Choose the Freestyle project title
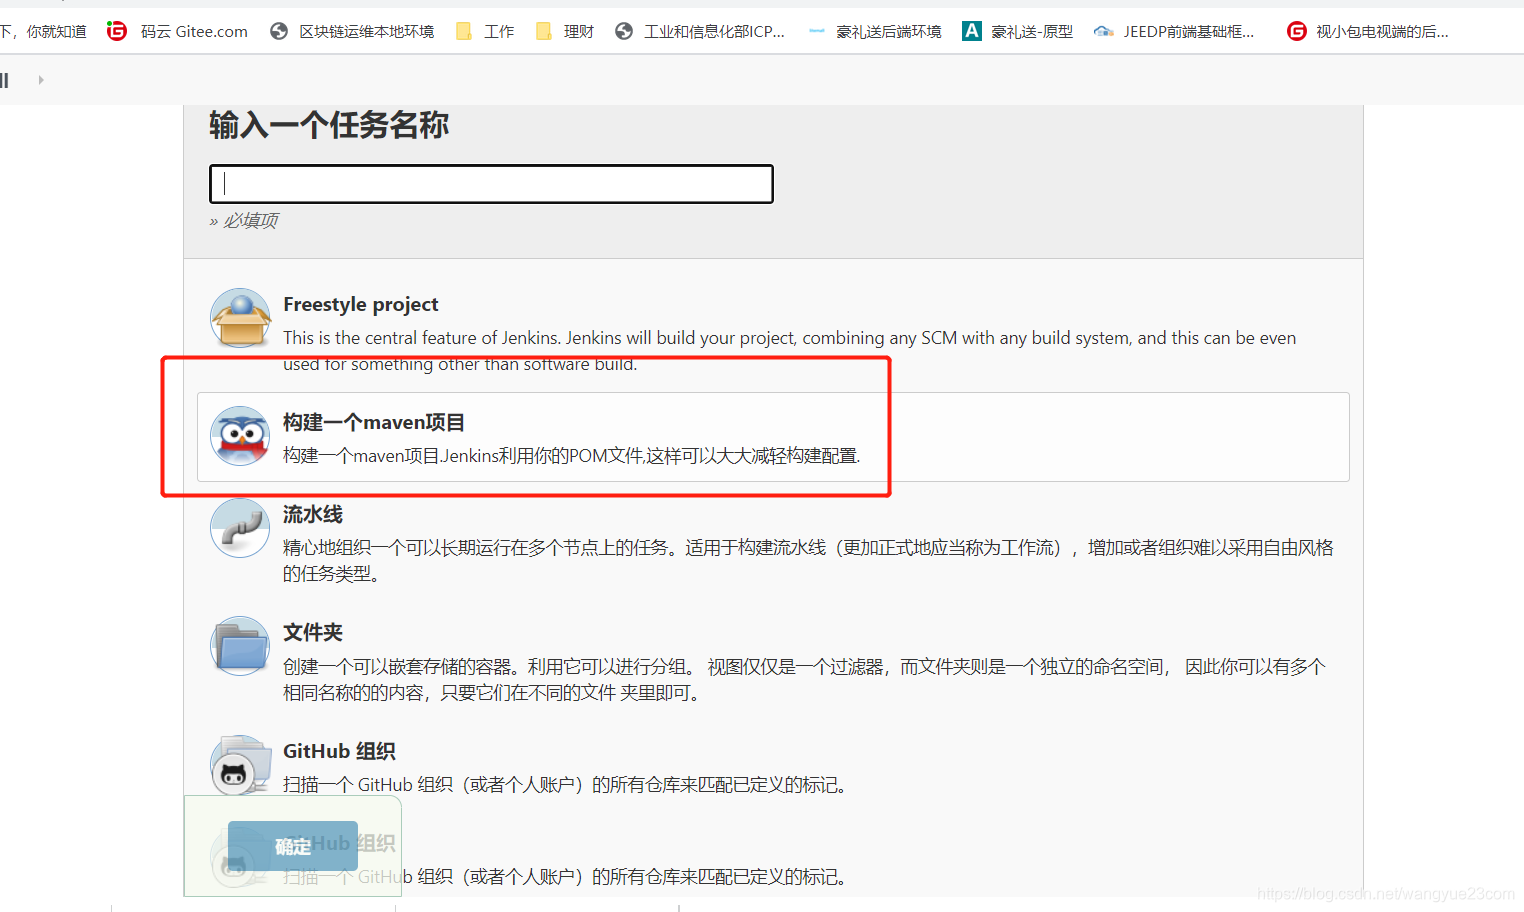Viewport: 1524px width, 912px height. click(x=360, y=304)
